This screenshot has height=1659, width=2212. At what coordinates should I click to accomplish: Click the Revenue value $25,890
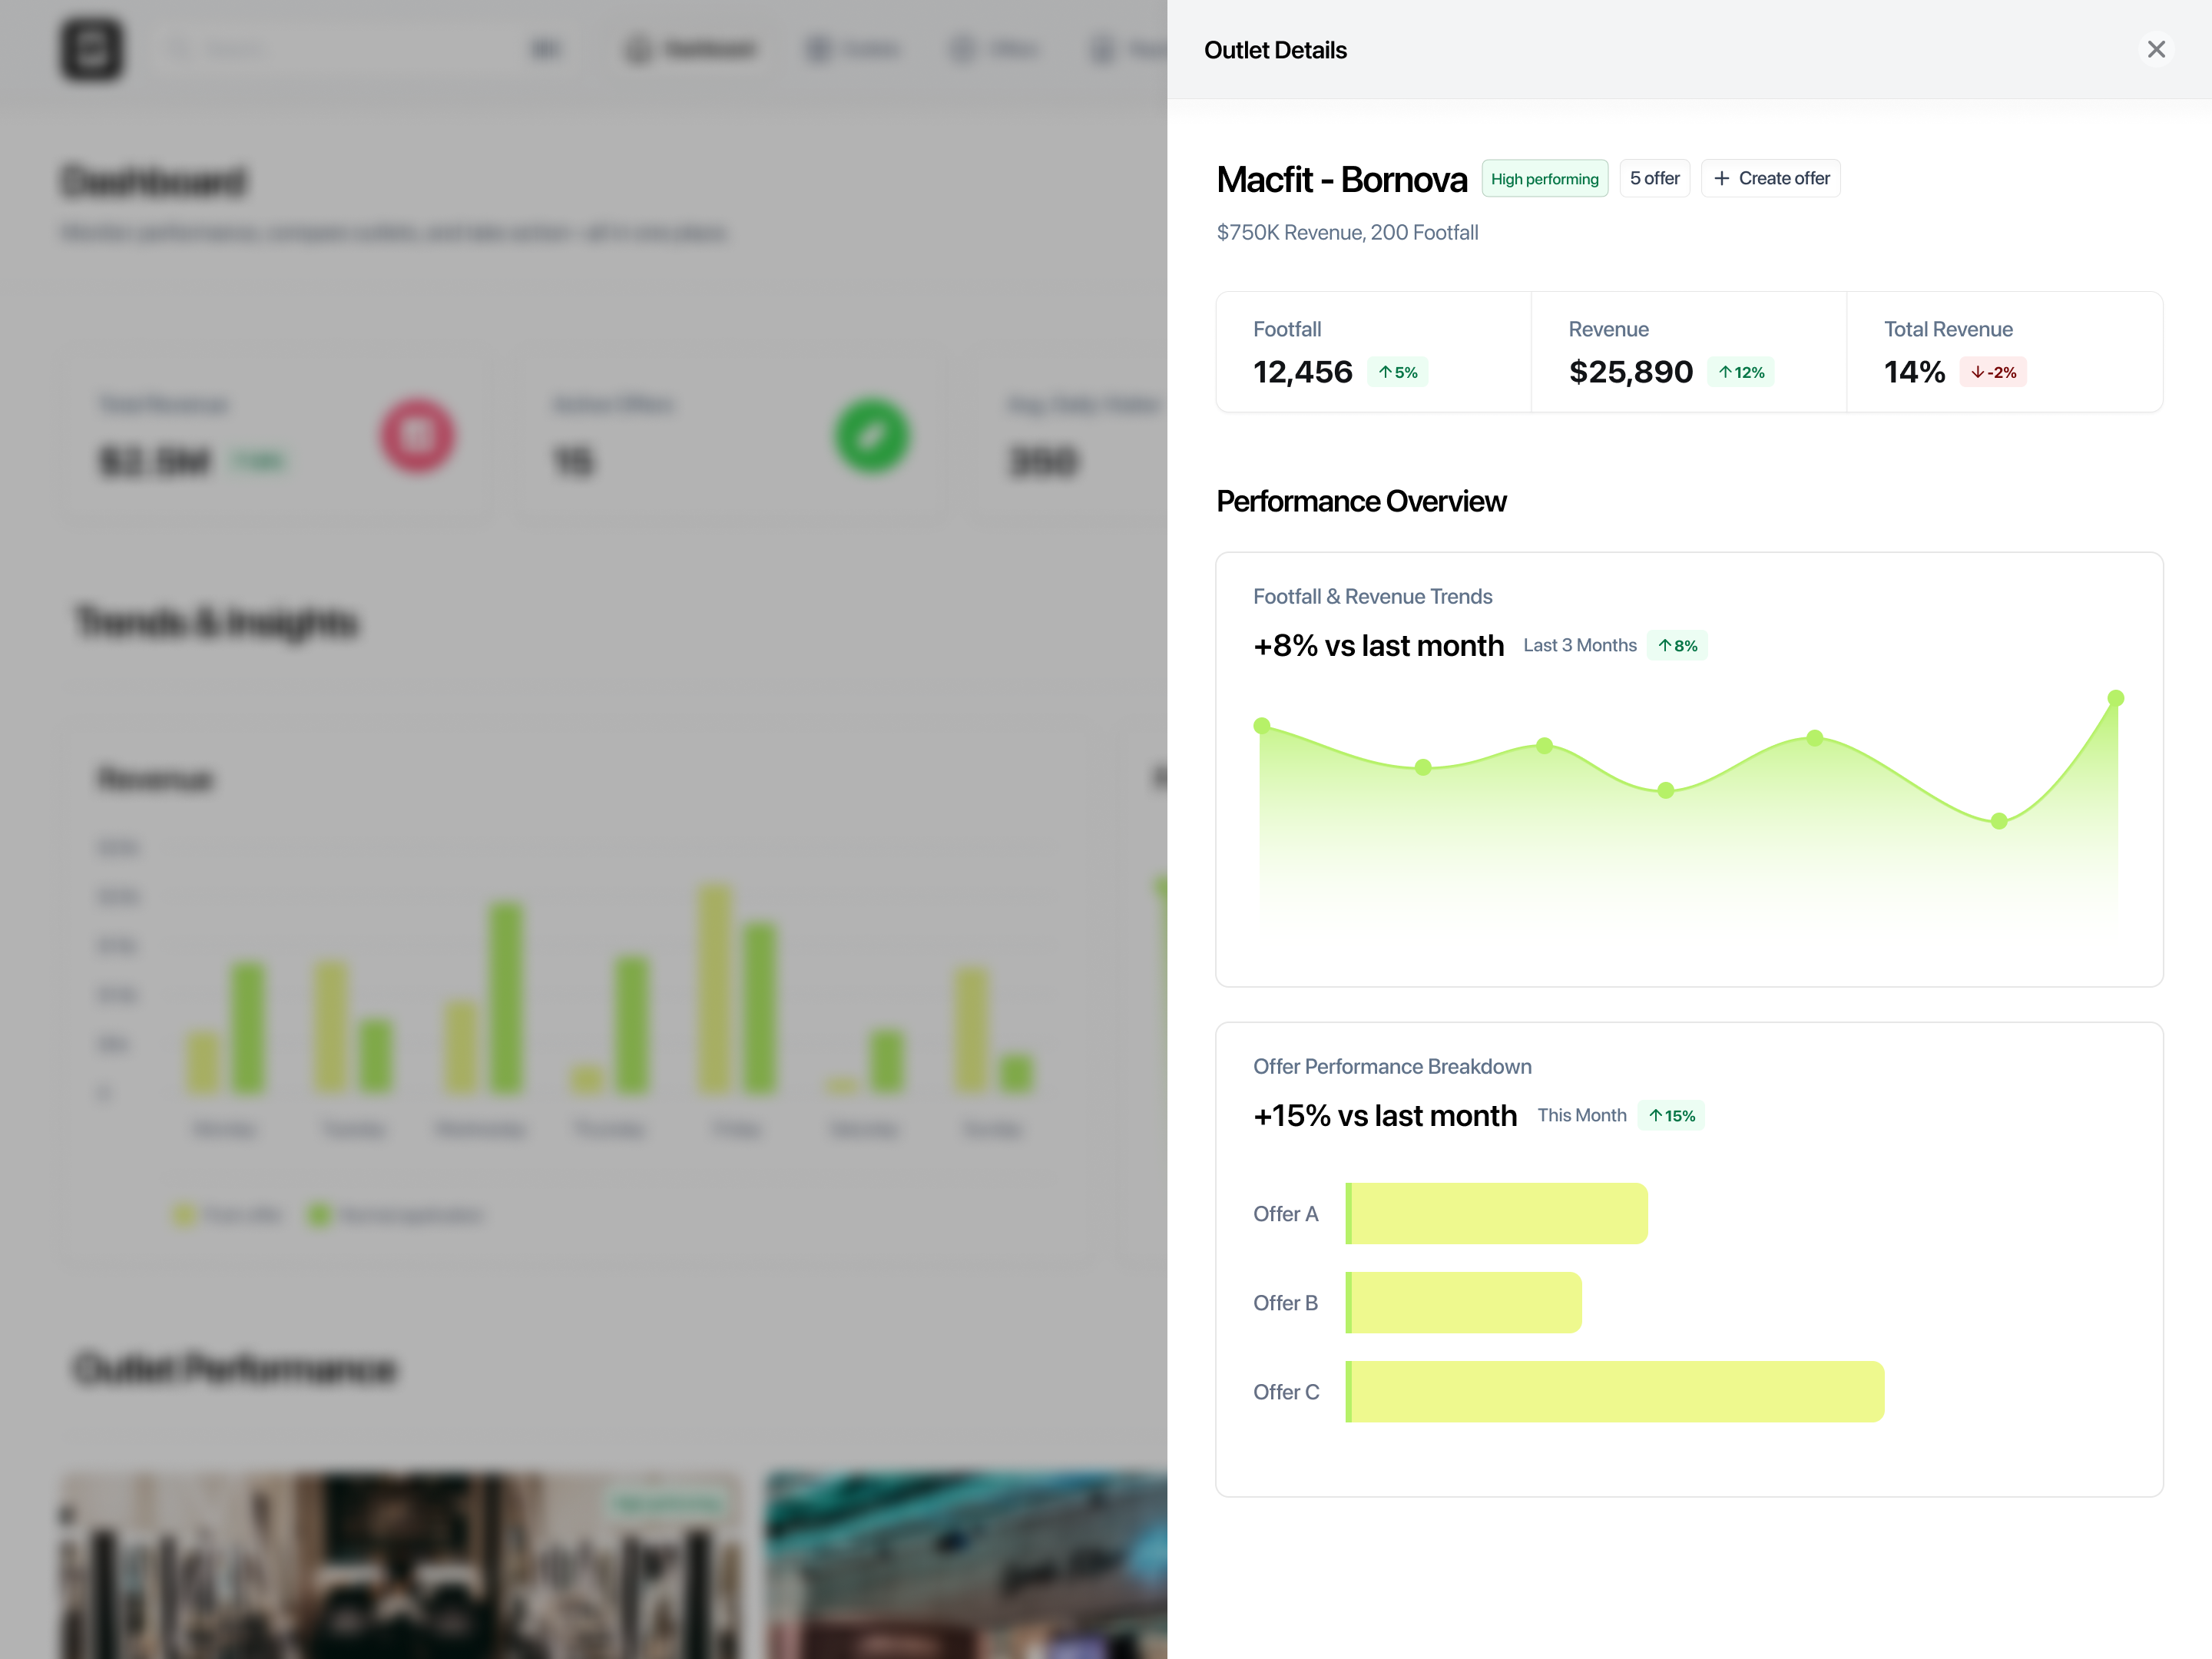point(1630,372)
